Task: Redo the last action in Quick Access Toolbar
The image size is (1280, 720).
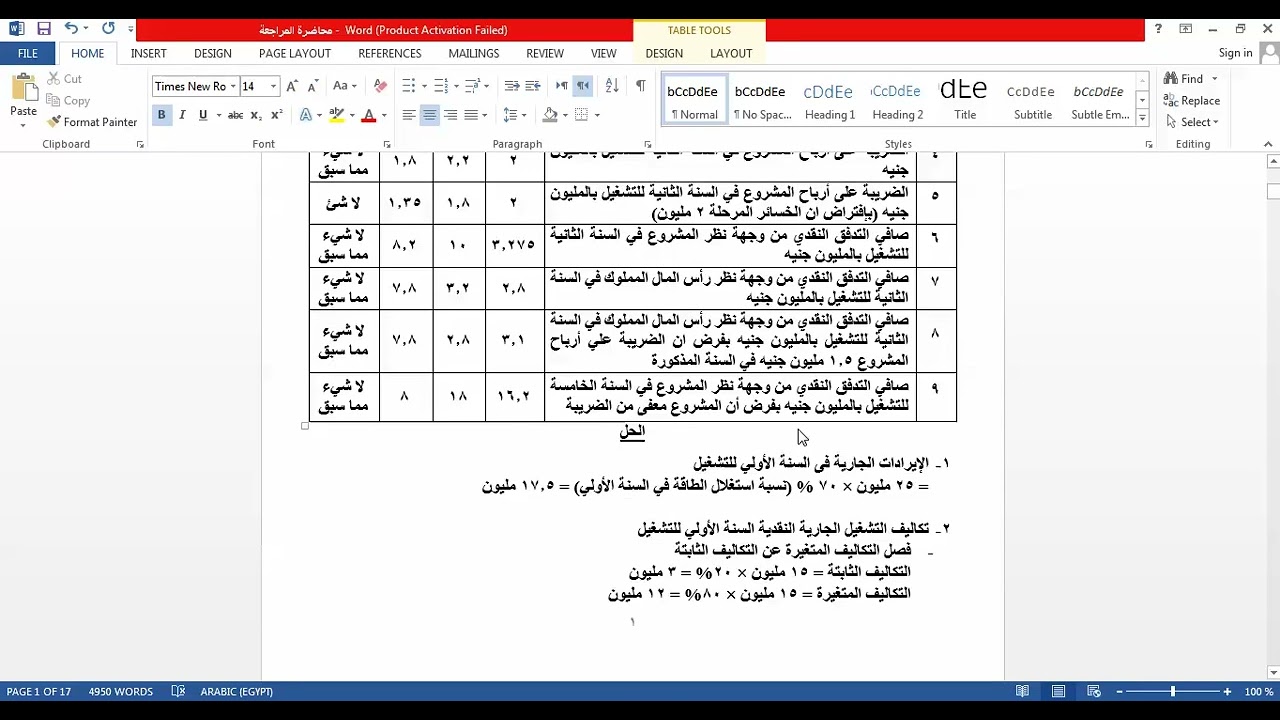Action: tap(108, 29)
